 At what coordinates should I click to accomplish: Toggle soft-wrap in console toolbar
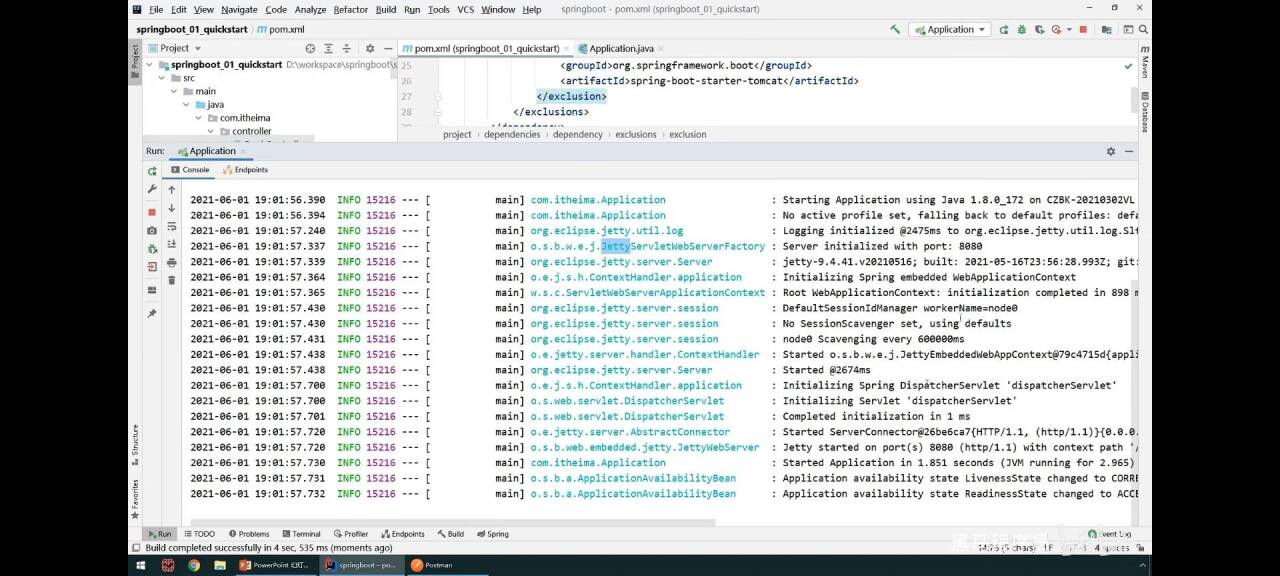pyautogui.click(x=171, y=226)
